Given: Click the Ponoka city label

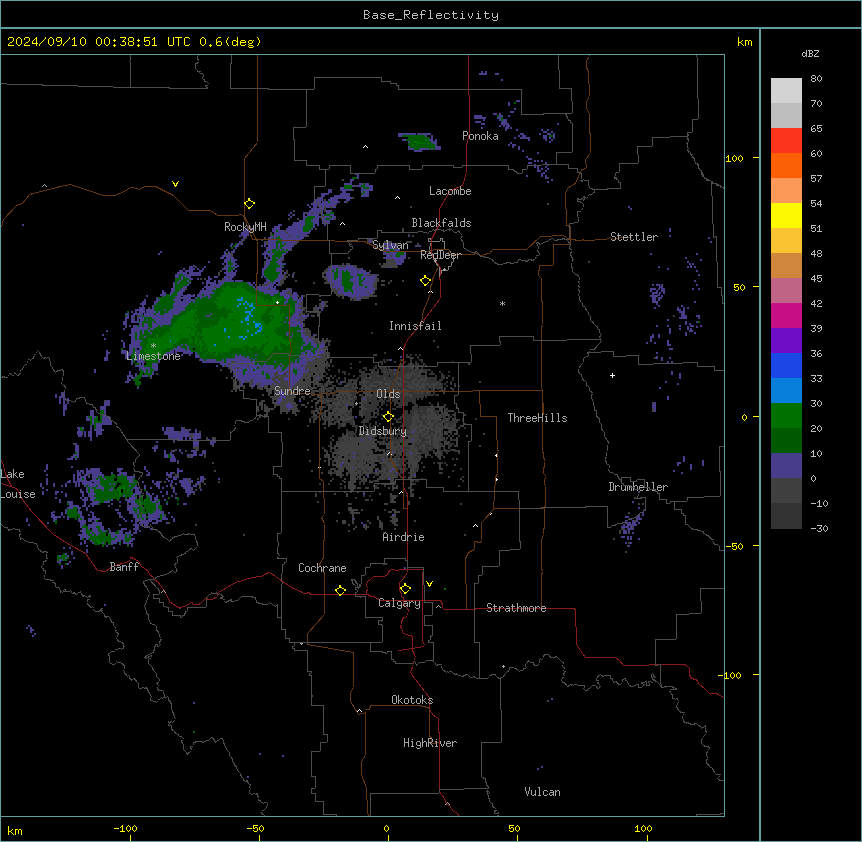Looking at the screenshot, I should click(x=480, y=136).
